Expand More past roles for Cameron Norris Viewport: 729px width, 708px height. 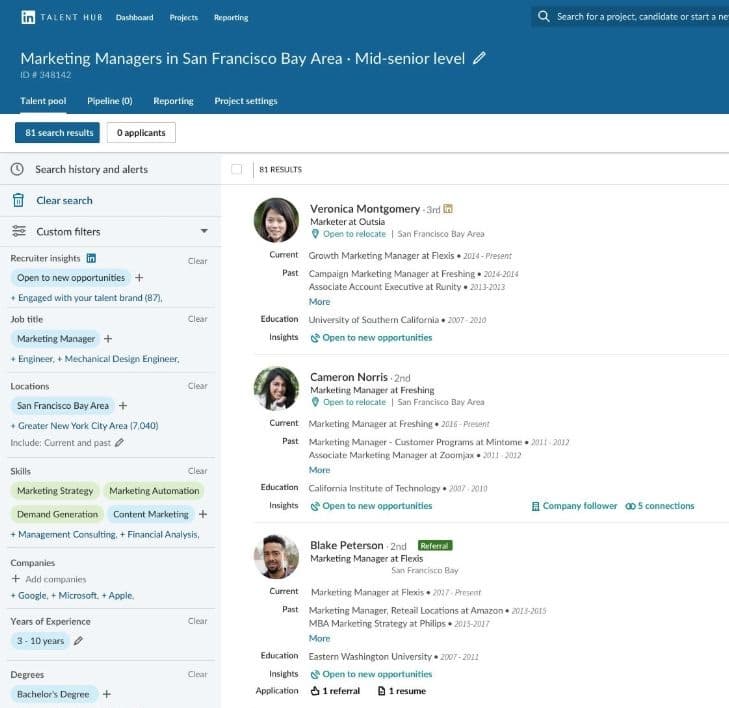click(x=319, y=470)
